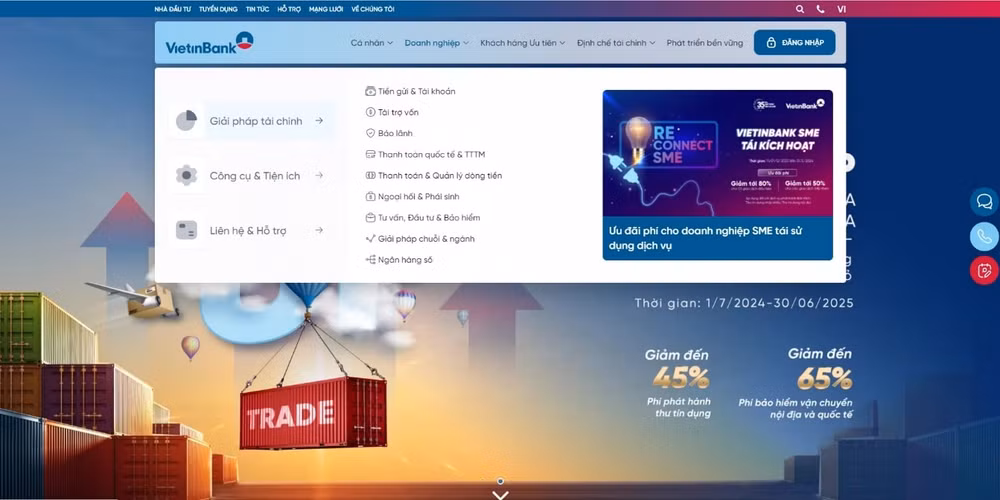Click the Tài trợ vốn coin icon
1000x500 pixels.
pyautogui.click(x=370, y=112)
